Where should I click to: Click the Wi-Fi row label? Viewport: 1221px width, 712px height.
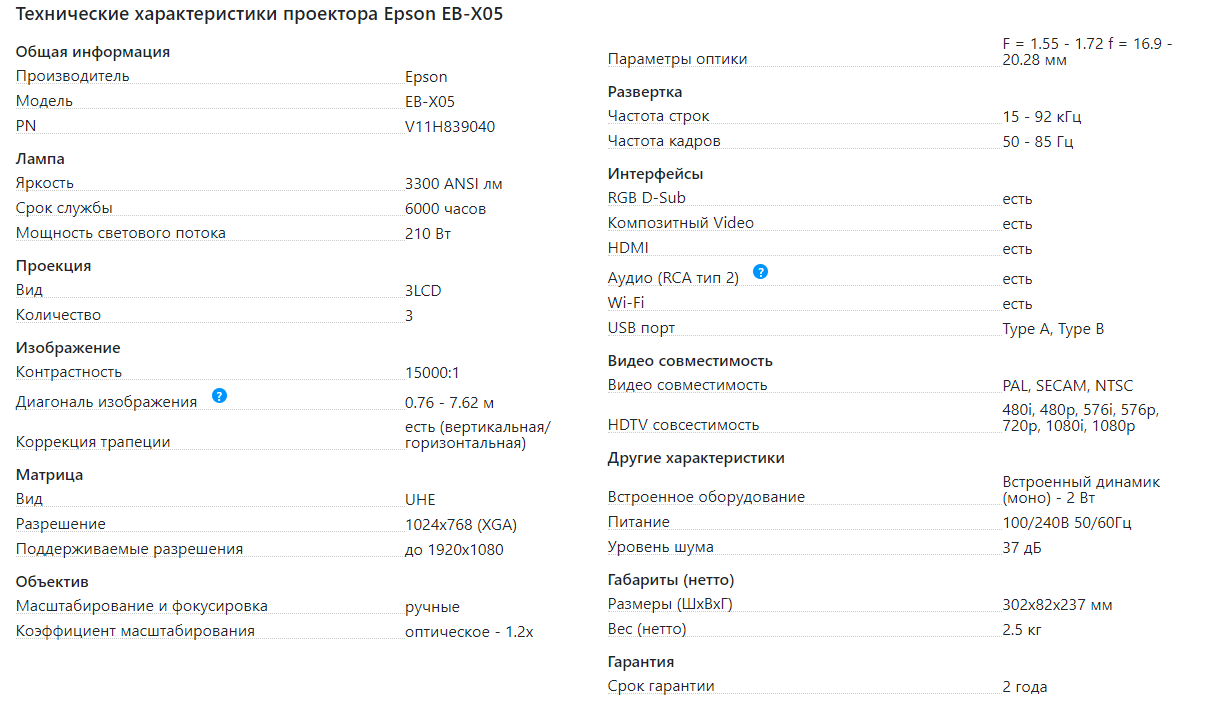[626, 303]
